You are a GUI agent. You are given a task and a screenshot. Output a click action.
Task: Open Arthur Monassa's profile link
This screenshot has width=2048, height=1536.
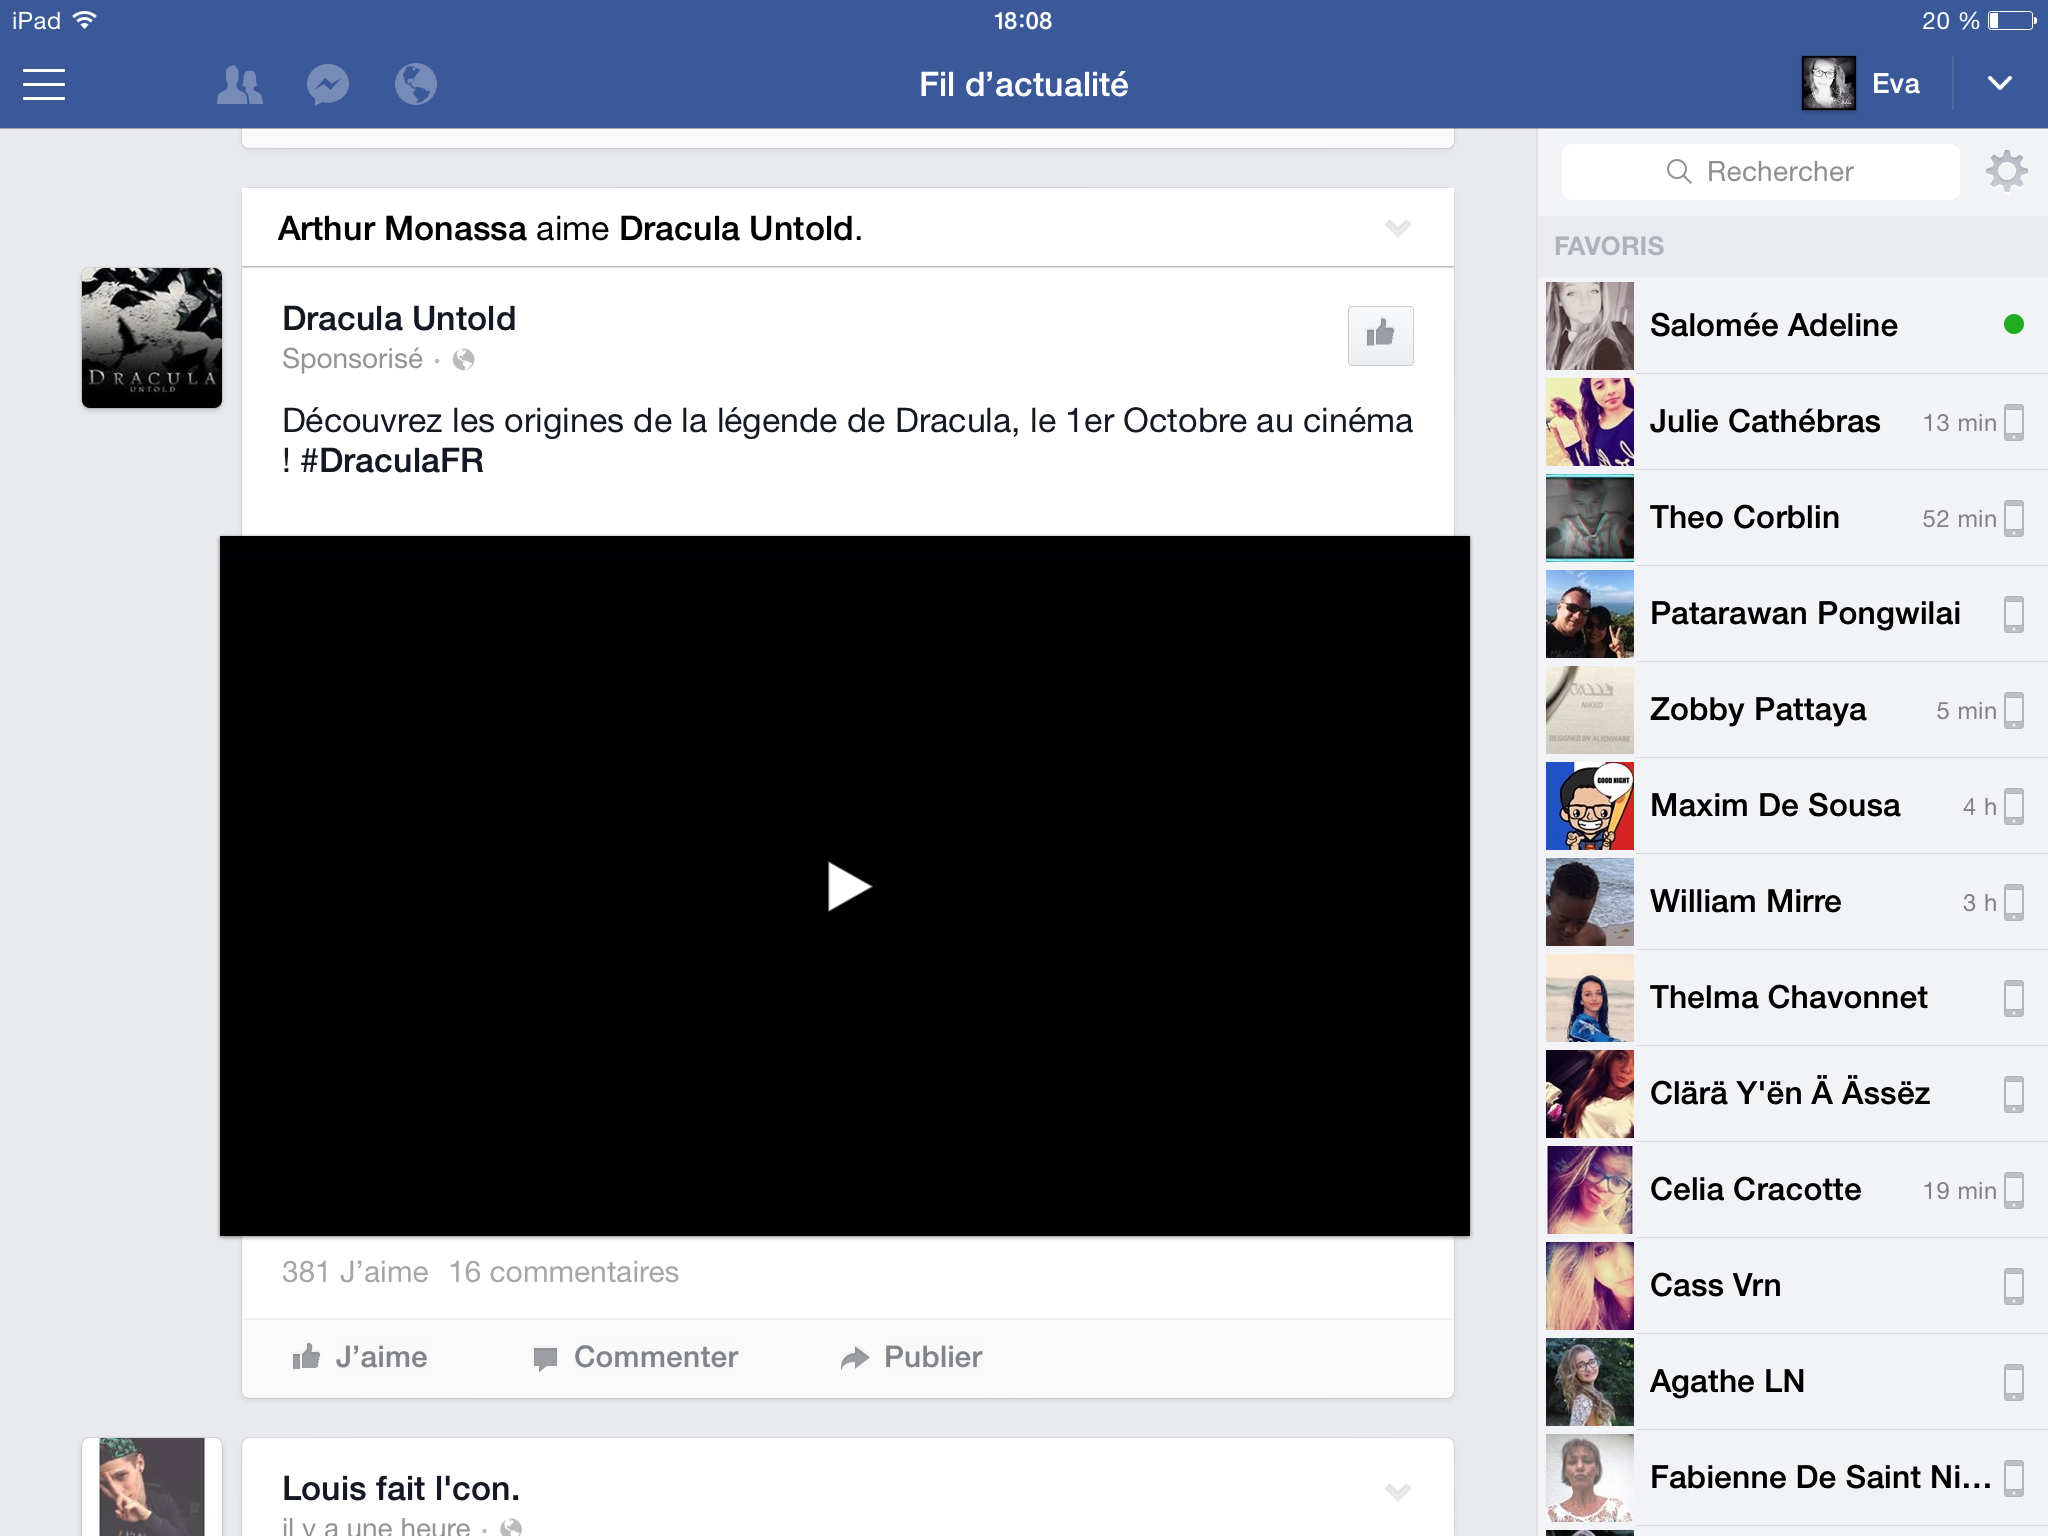(402, 229)
